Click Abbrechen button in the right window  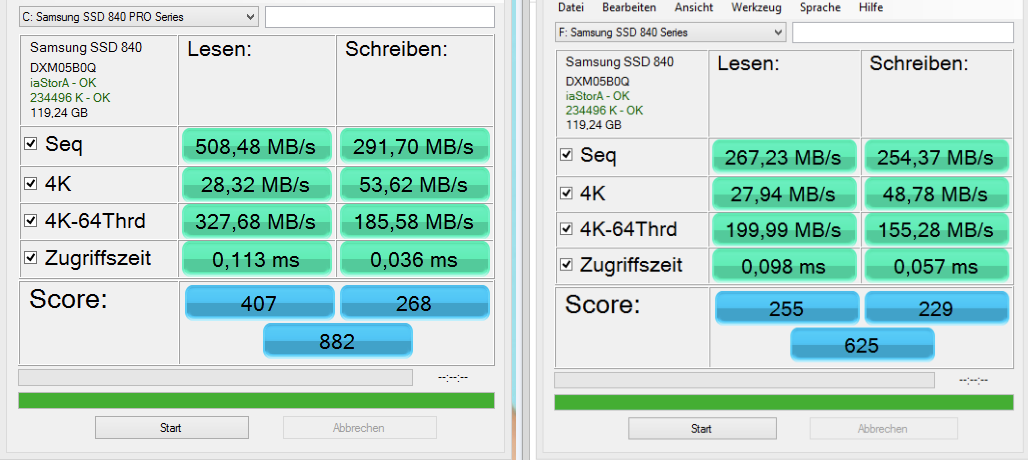(x=882, y=429)
